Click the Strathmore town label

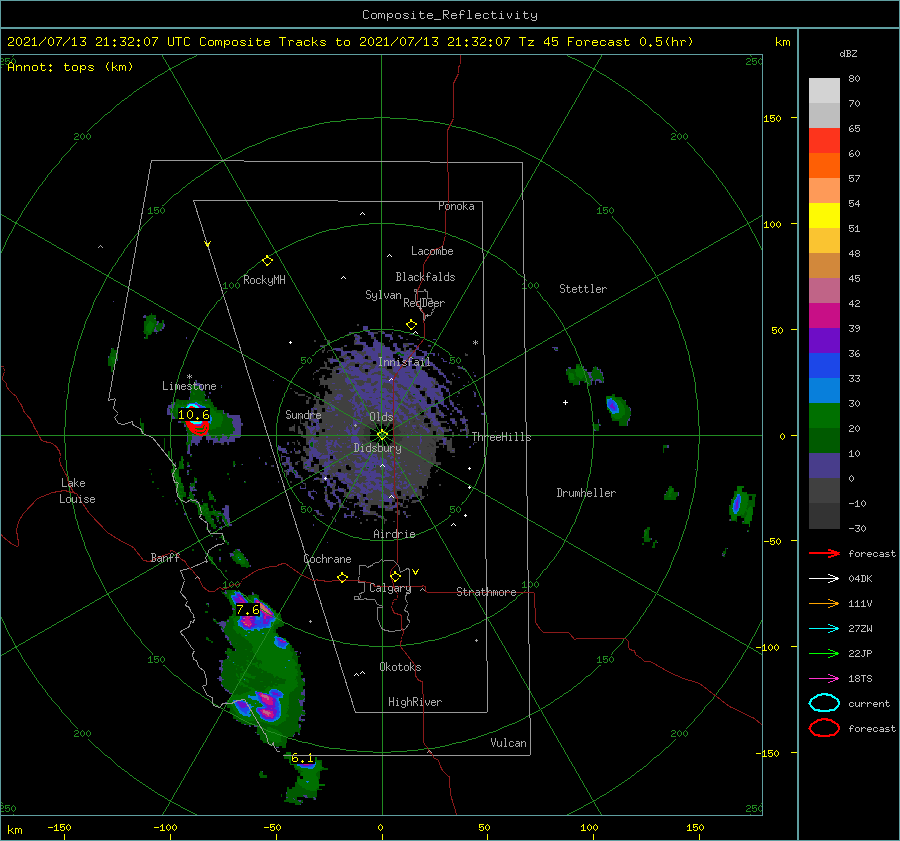click(x=486, y=592)
